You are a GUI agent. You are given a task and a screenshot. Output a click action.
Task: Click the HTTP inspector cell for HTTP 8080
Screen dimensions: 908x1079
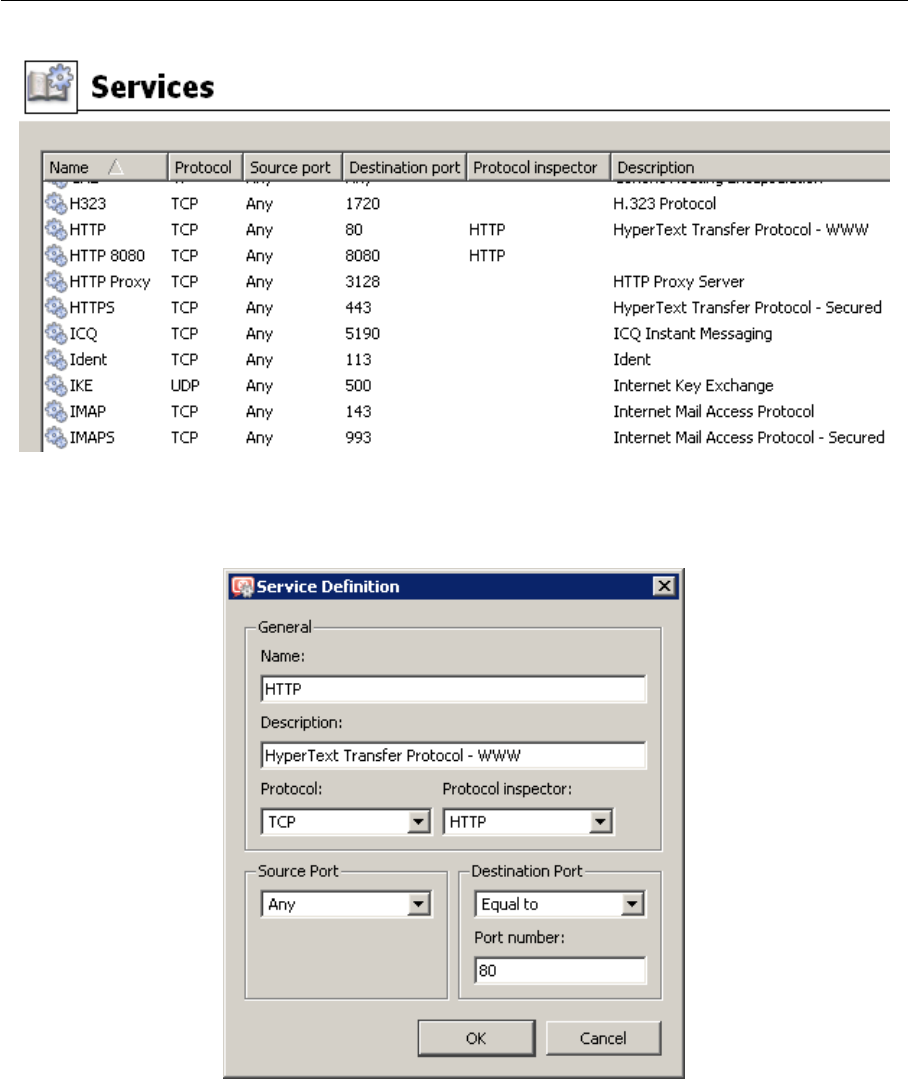tap(487, 256)
